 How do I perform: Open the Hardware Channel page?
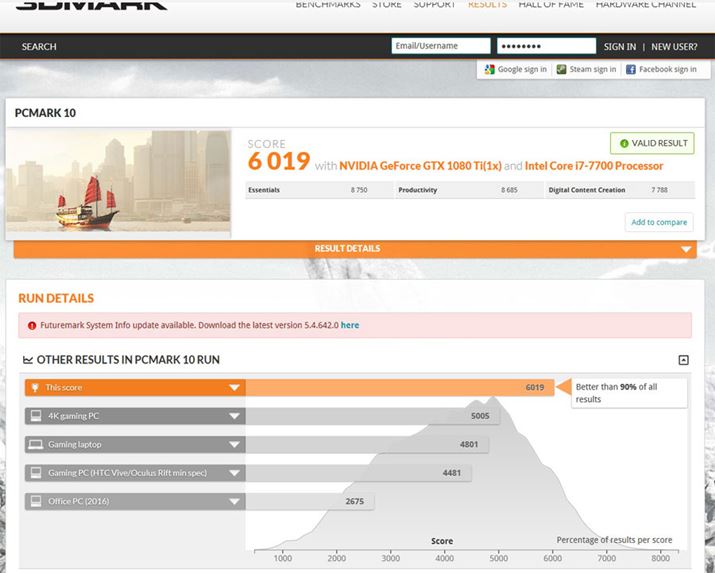click(646, 5)
